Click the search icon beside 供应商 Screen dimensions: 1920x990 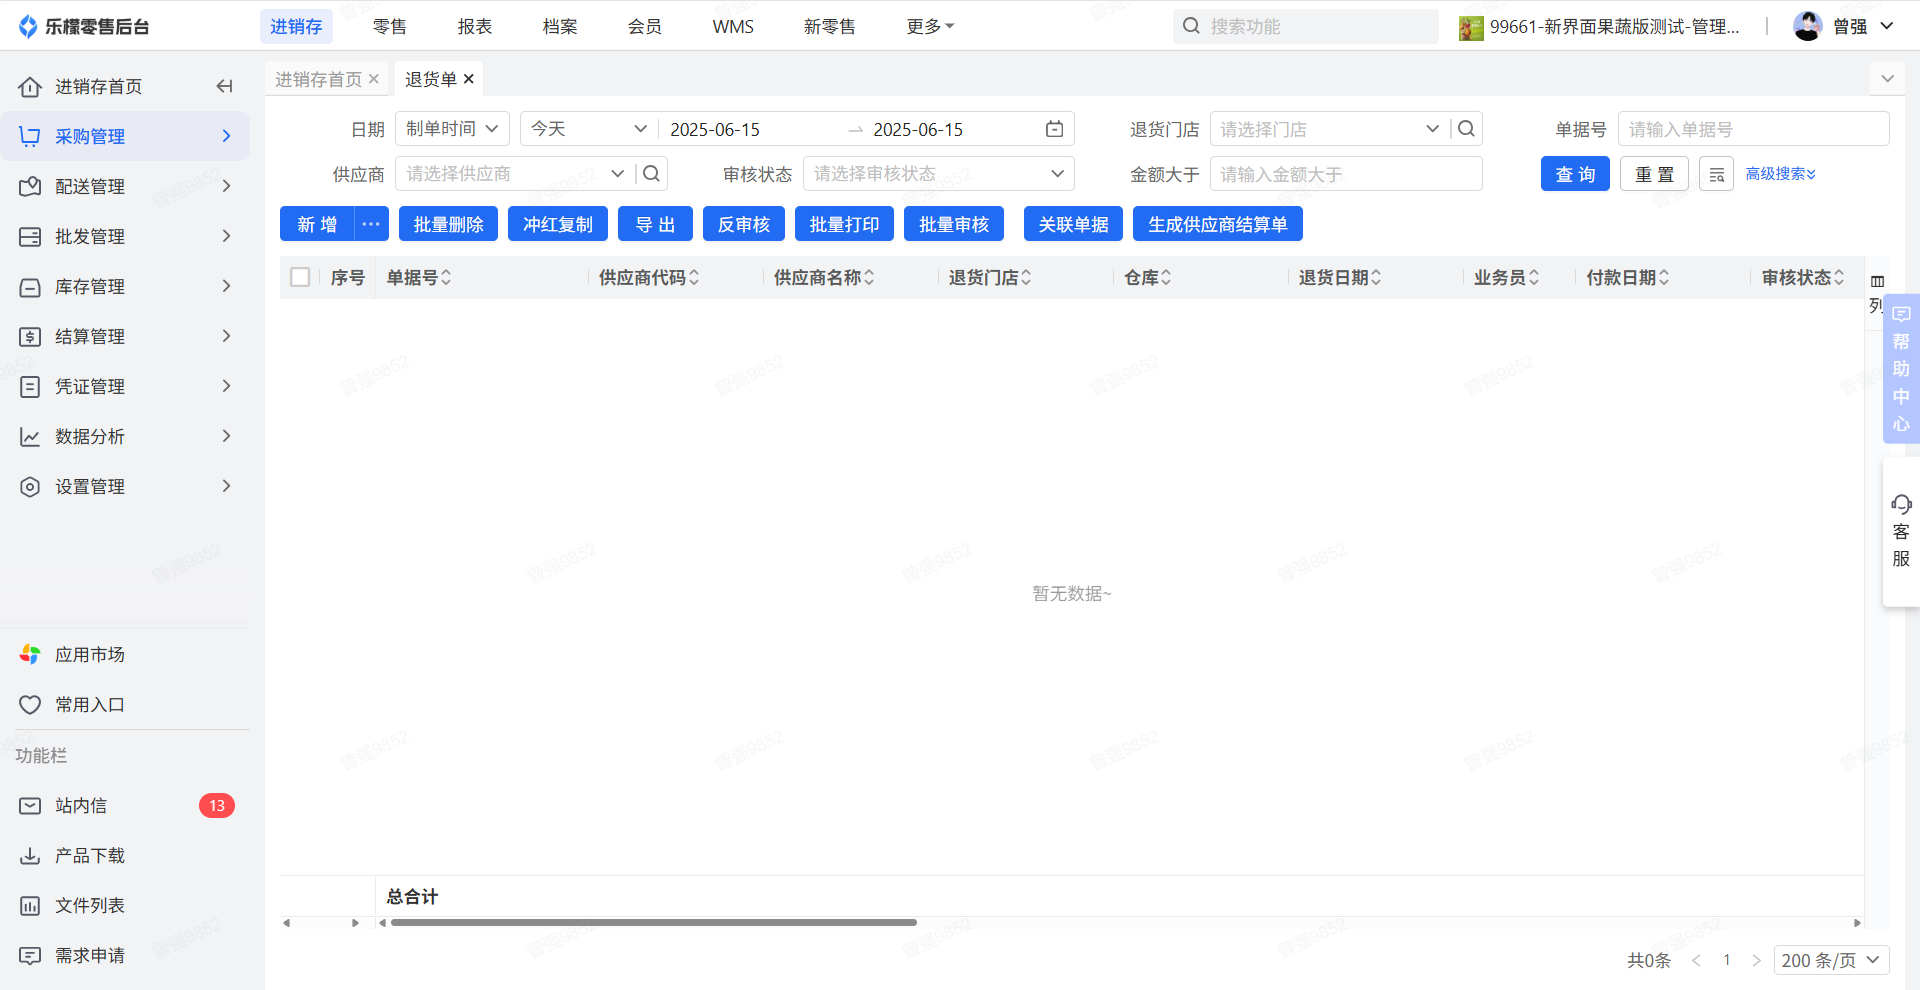pos(651,174)
